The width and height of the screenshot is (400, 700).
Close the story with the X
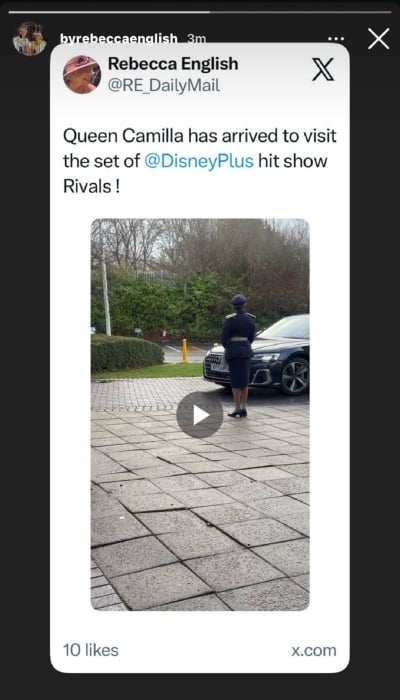tap(379, 39)
